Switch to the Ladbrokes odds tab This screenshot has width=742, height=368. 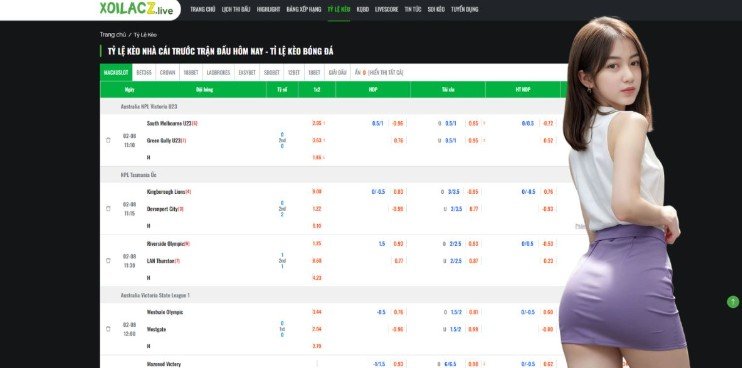coord(218,72)
